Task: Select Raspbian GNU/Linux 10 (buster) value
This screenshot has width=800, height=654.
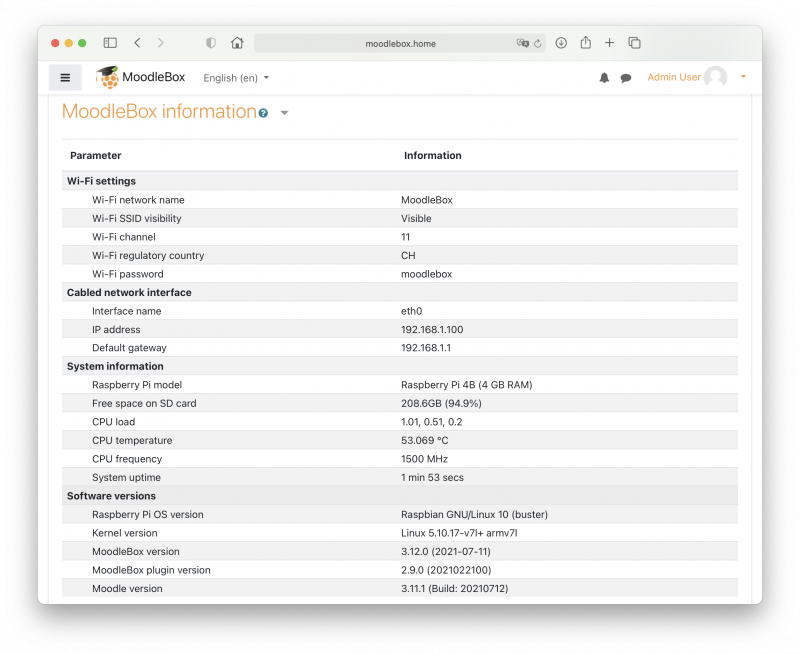Action: click(474, 515)
